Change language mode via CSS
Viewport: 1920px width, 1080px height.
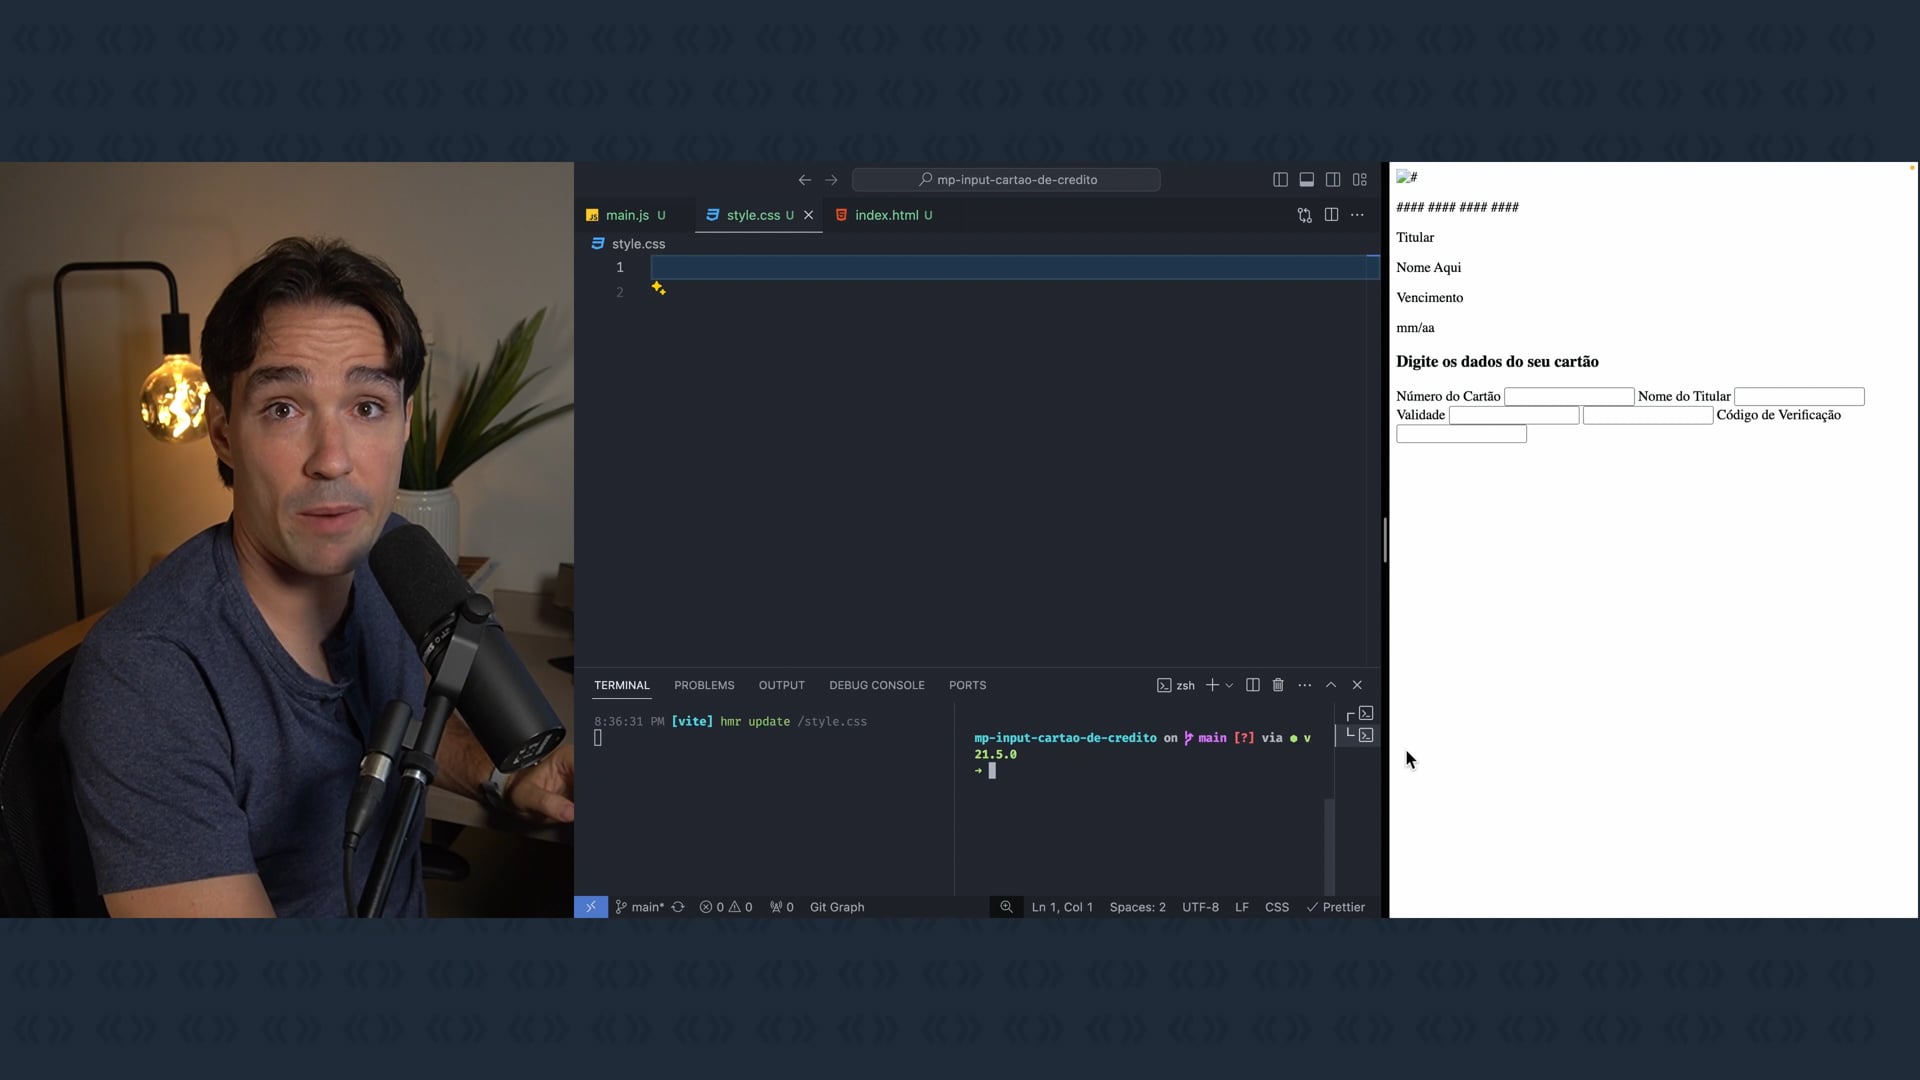point(1277,907)
